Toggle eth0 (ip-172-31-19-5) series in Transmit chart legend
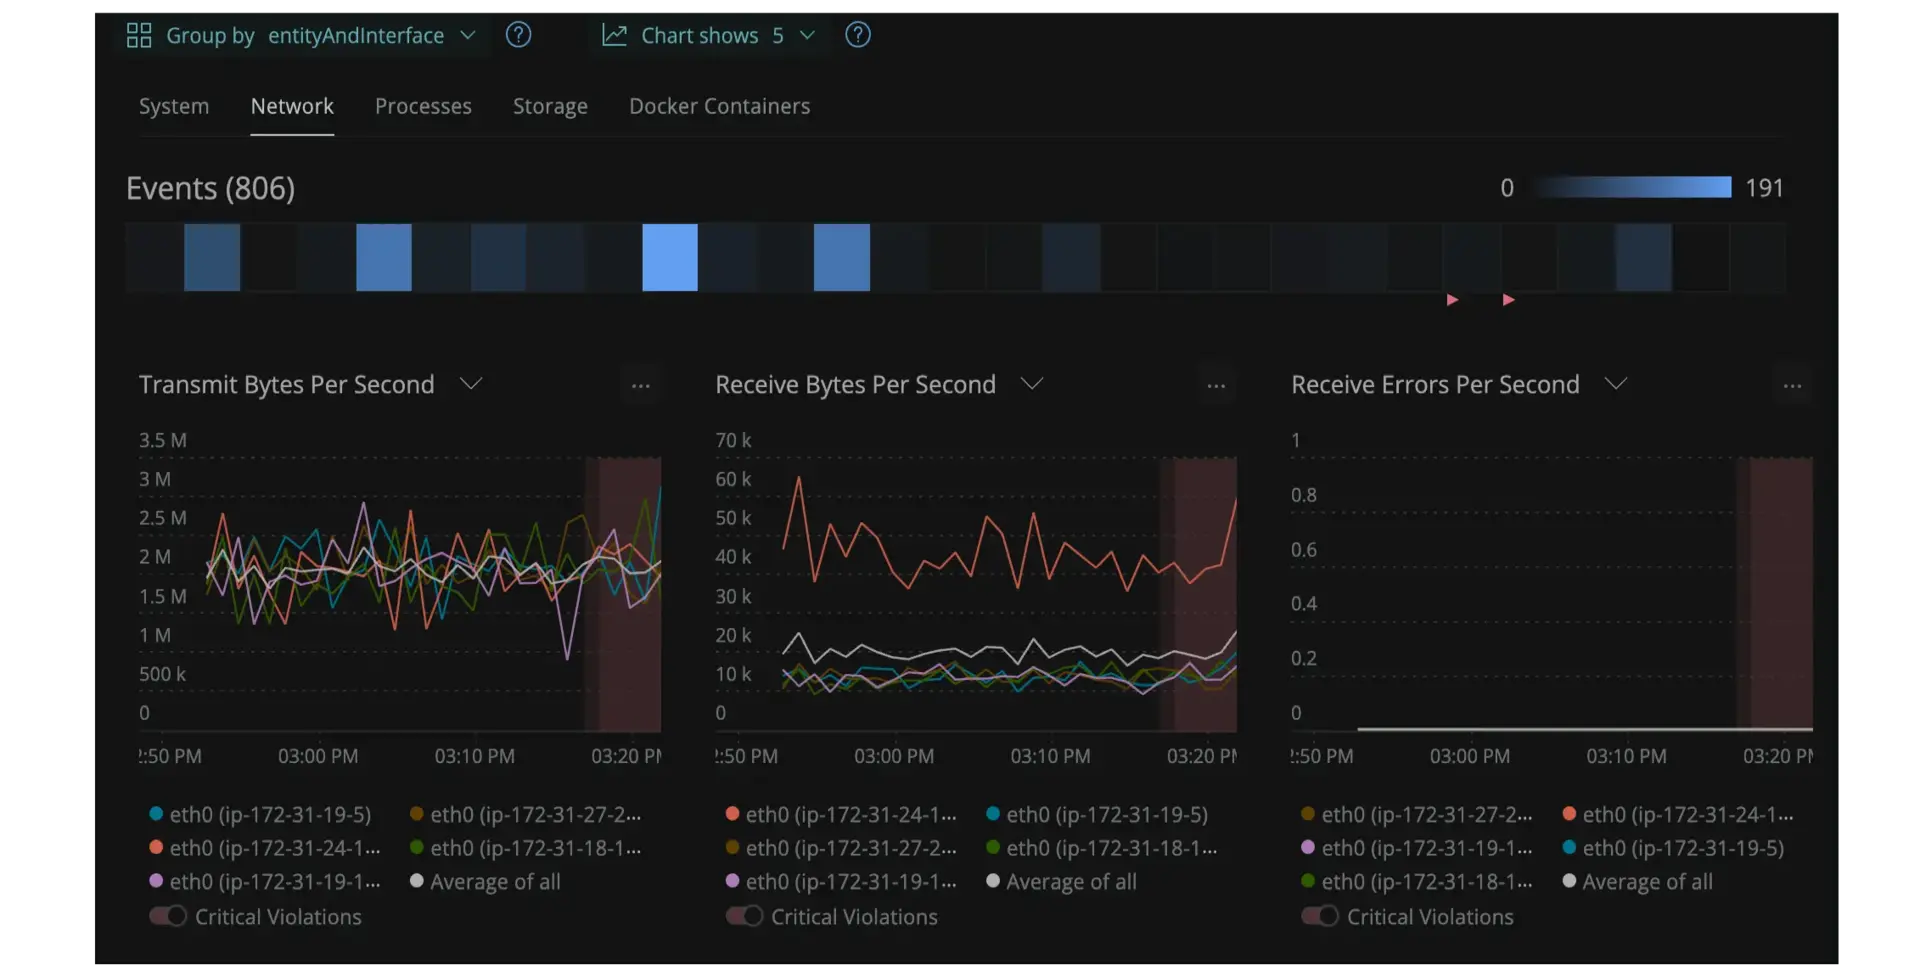 click(260, 815)
